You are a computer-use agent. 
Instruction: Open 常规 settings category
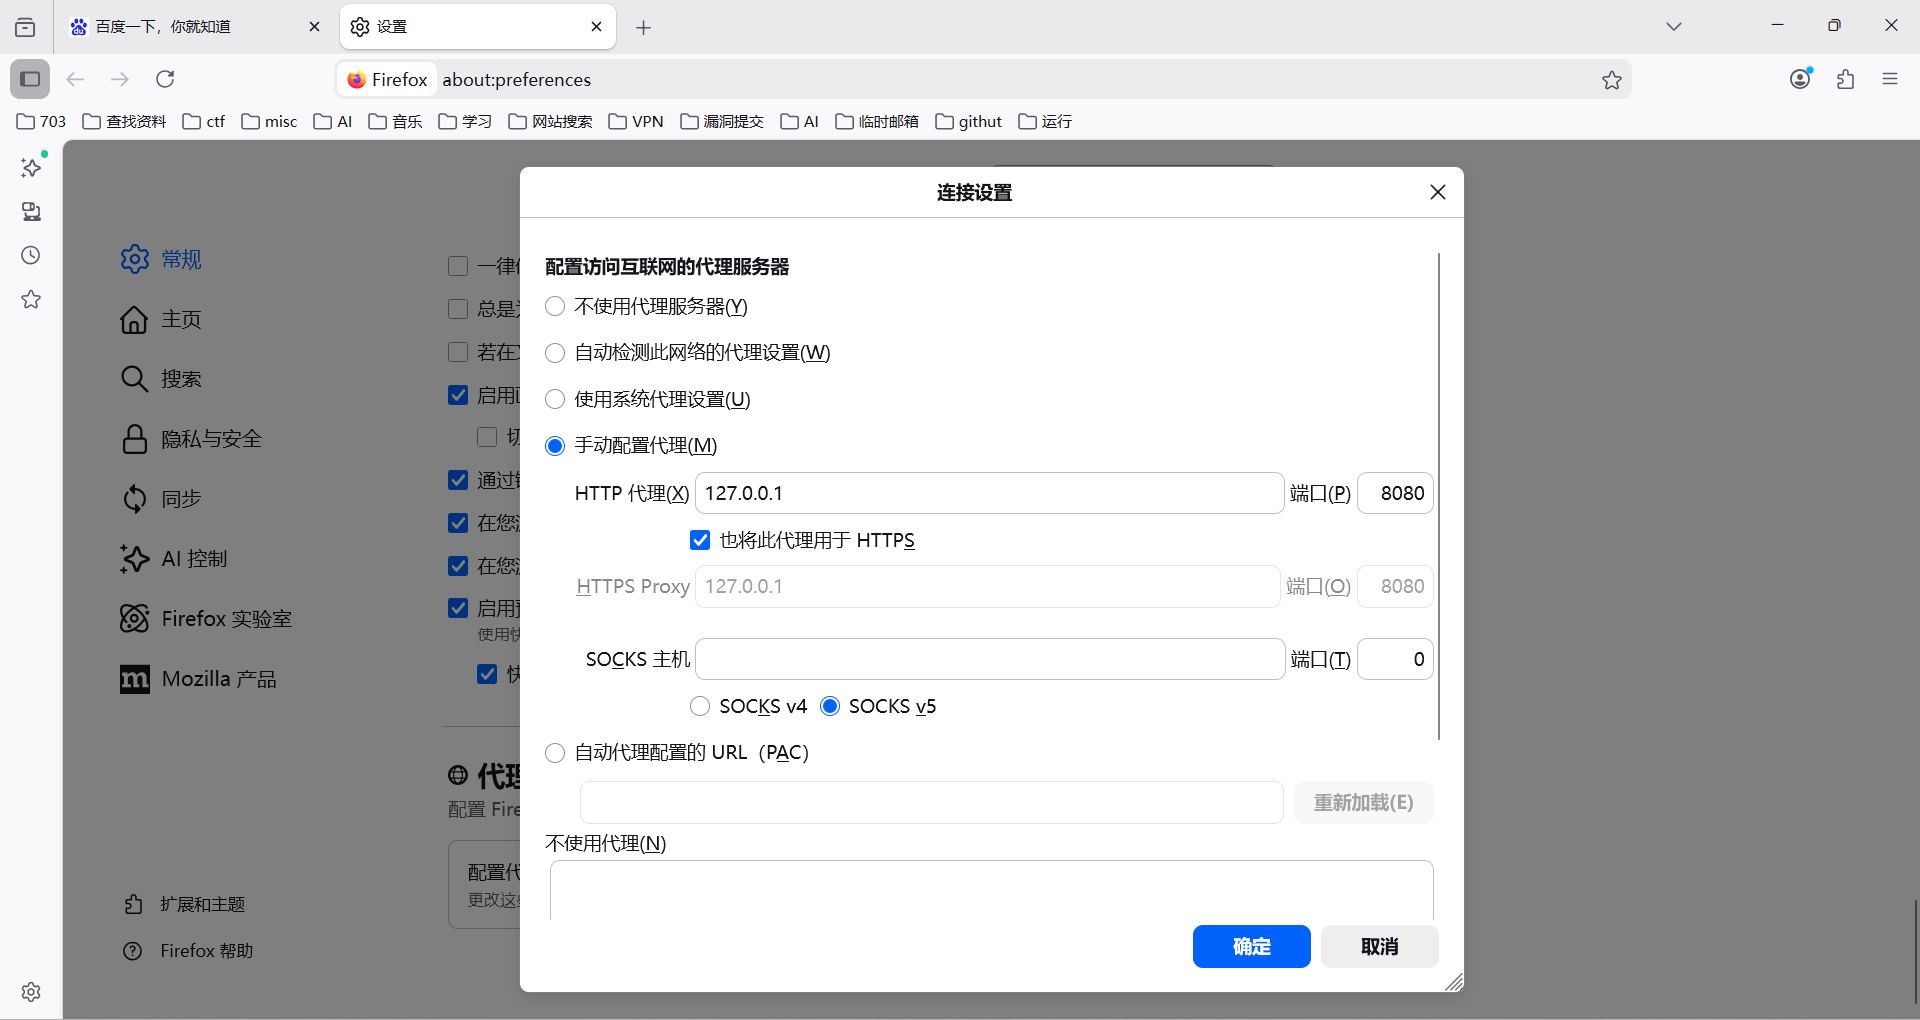(161, 260)
